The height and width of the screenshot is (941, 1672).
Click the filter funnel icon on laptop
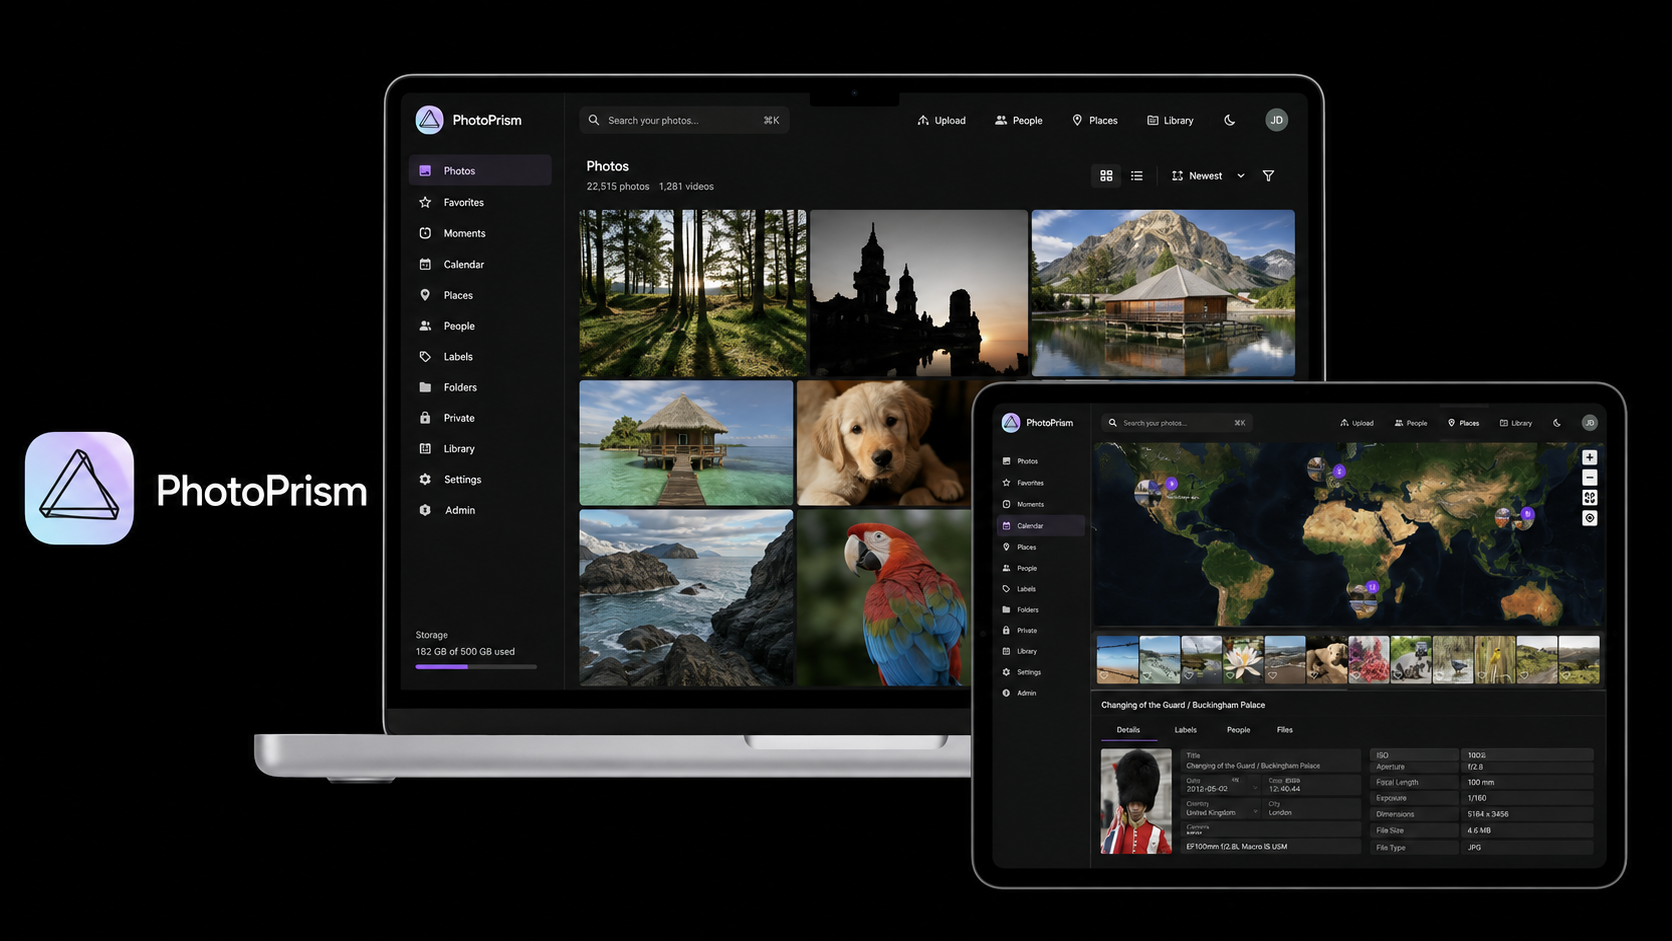point(1268,176)
